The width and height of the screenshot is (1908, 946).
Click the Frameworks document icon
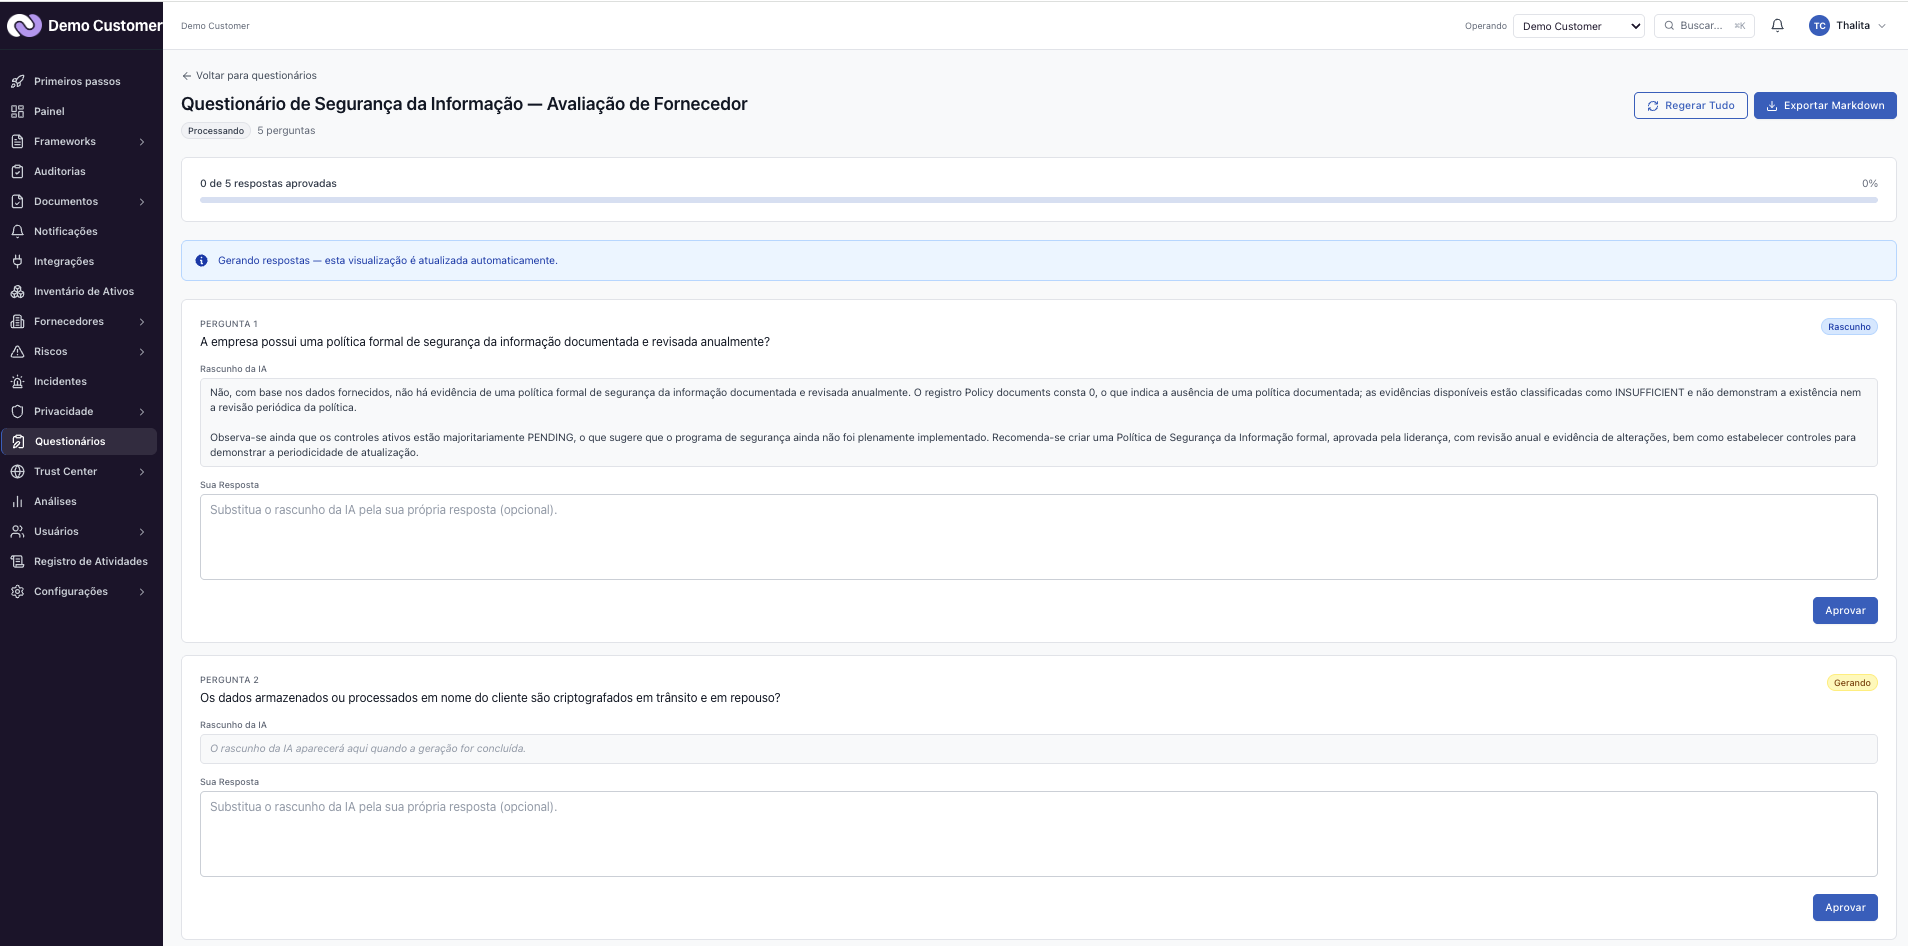coord(17,141)
